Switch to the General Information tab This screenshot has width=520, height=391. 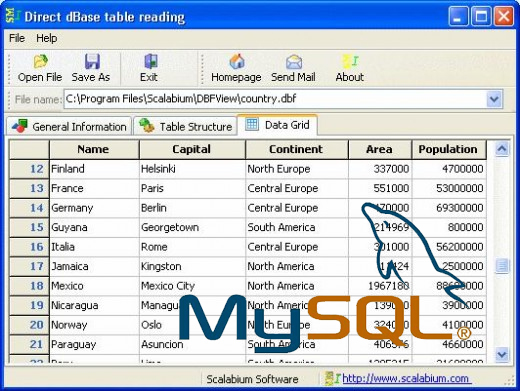(69, 126)
